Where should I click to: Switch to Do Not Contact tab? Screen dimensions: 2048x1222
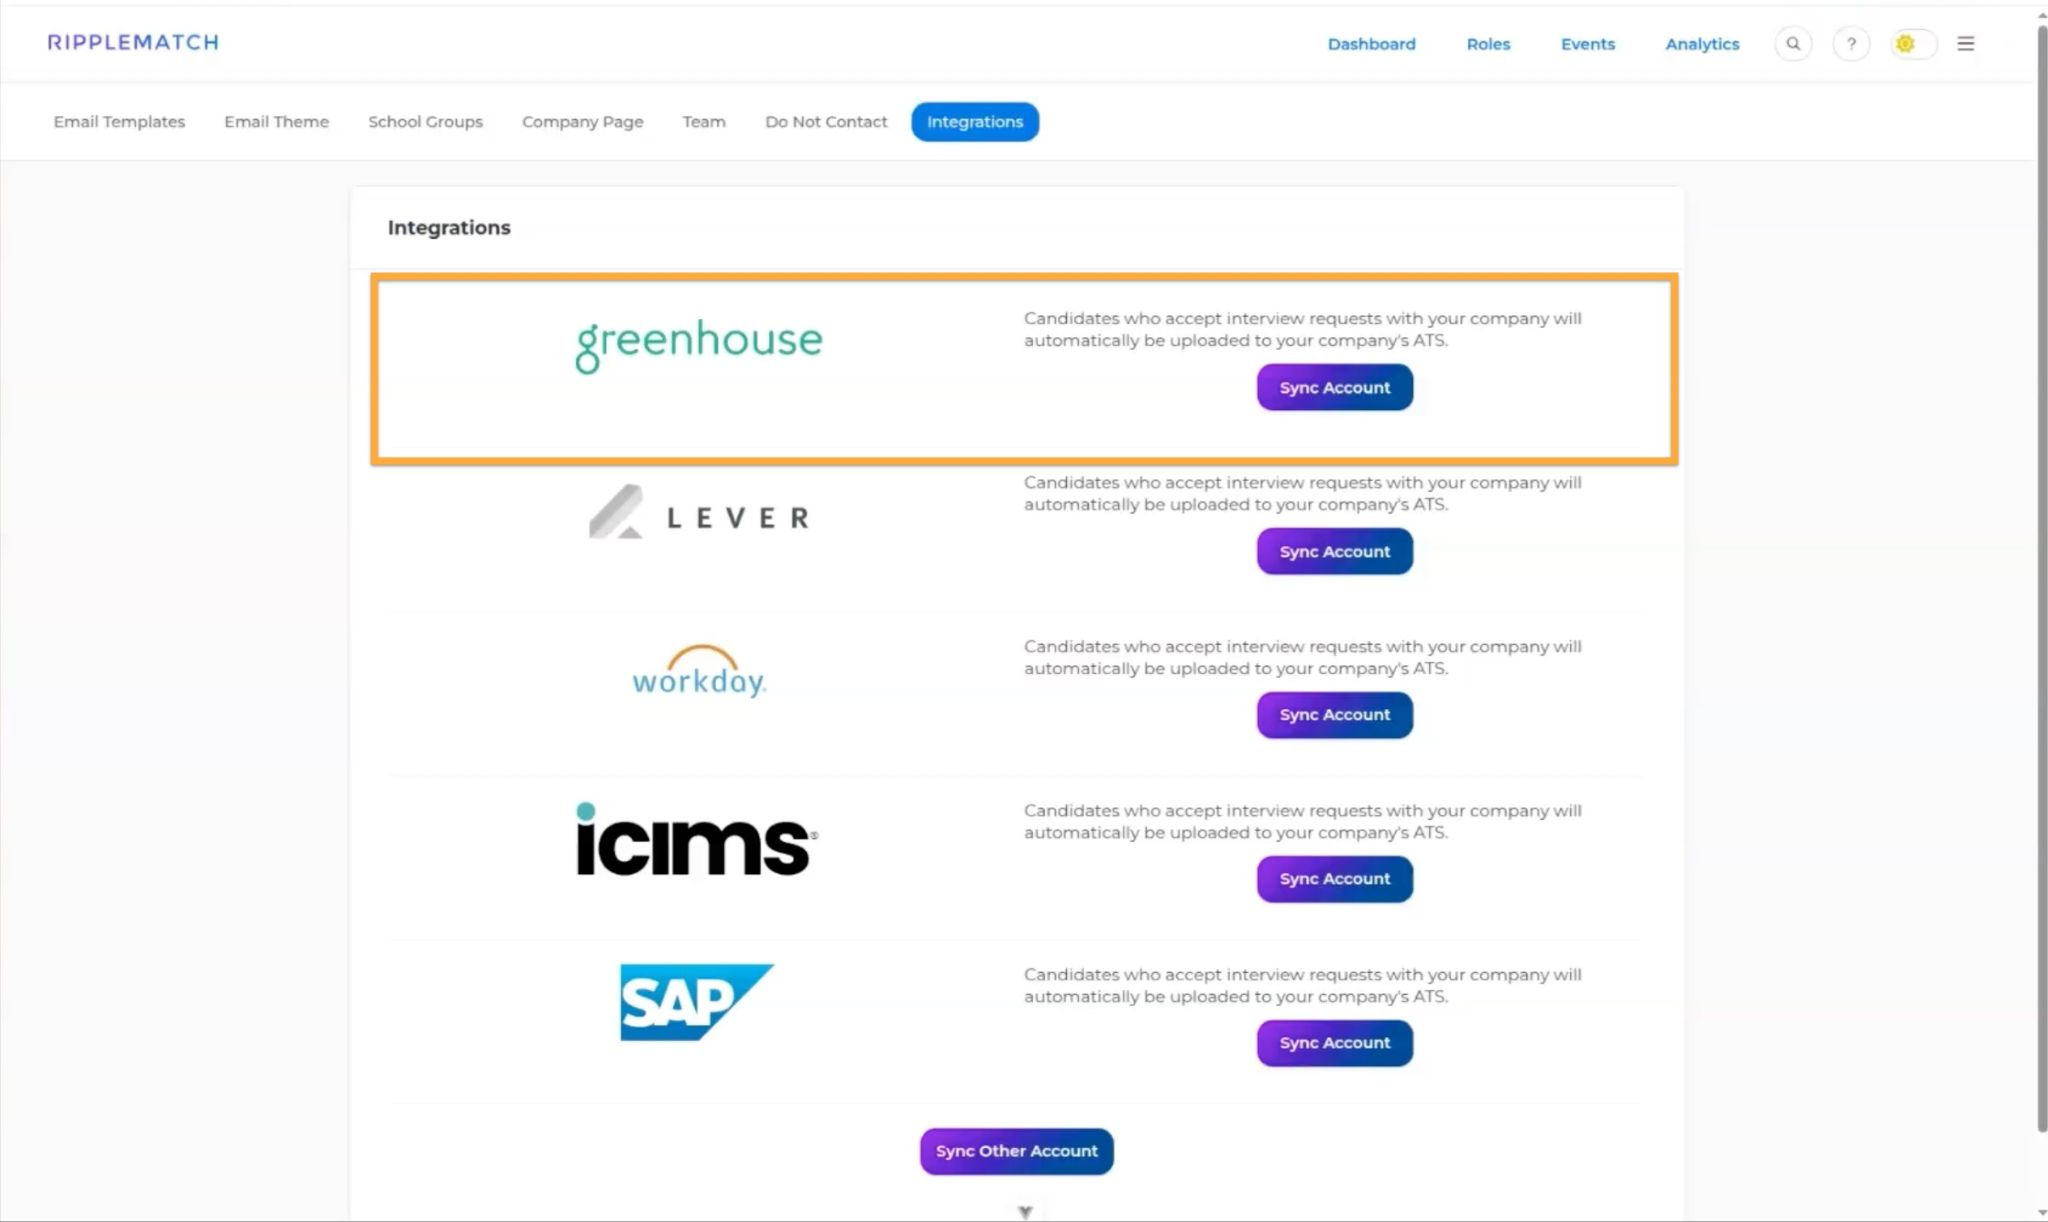[x=826, y=122]
